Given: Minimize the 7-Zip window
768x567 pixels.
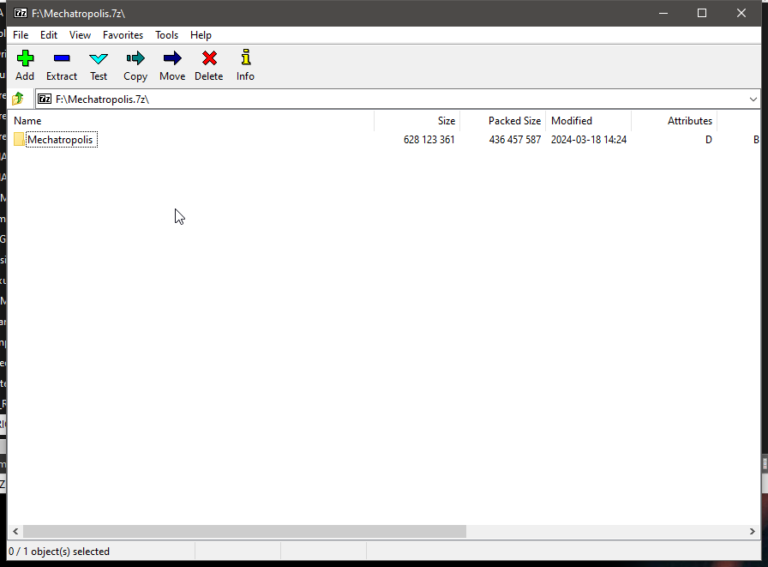Looking at the screenshot, I should click(x=663, y=13).
